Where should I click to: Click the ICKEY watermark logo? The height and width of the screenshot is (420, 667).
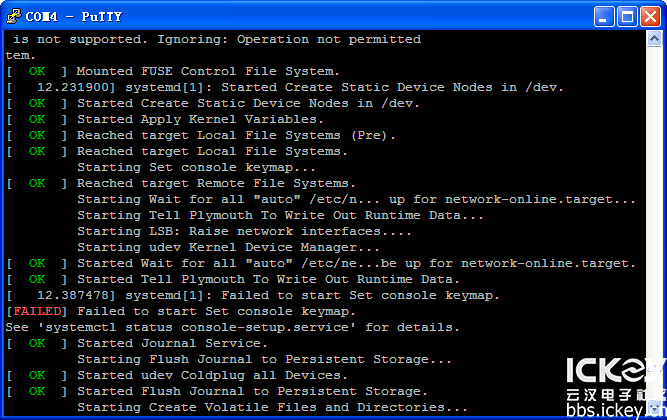pyautogui.click(x=615, y=370)
